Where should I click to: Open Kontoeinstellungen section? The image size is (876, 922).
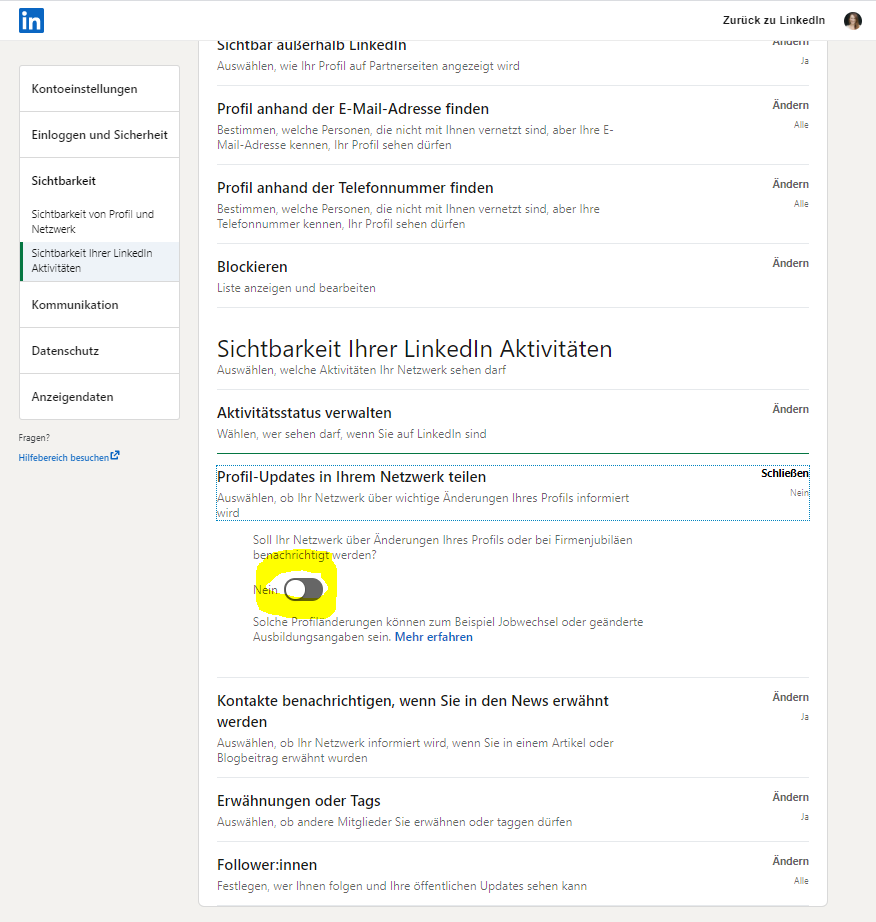pyautogui.click(x=99, y=89)
